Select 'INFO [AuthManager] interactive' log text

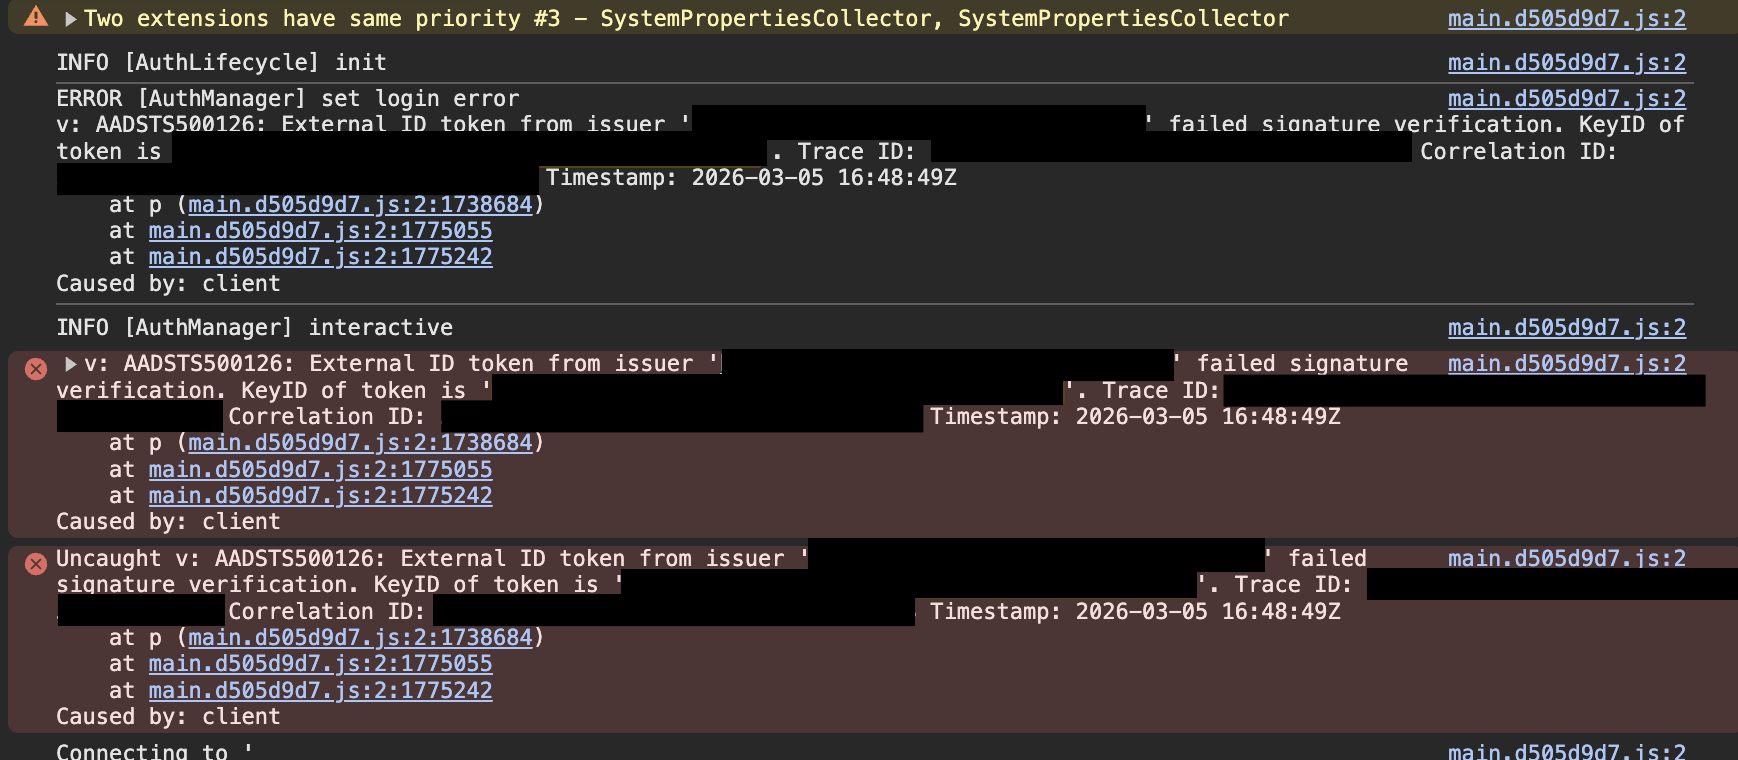[x=254, y=328]
